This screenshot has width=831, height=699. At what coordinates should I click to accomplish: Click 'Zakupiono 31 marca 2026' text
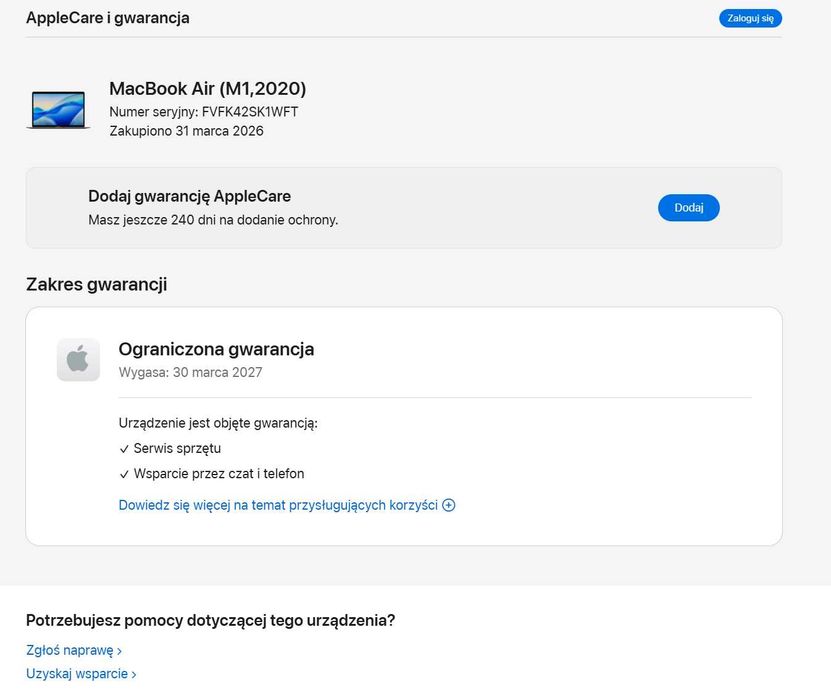pos(187,131)
